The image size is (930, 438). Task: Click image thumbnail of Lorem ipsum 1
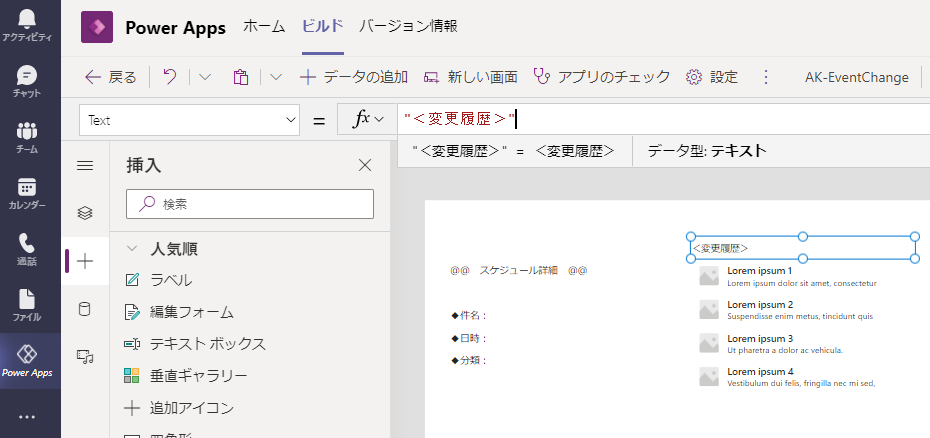[709, 276]
